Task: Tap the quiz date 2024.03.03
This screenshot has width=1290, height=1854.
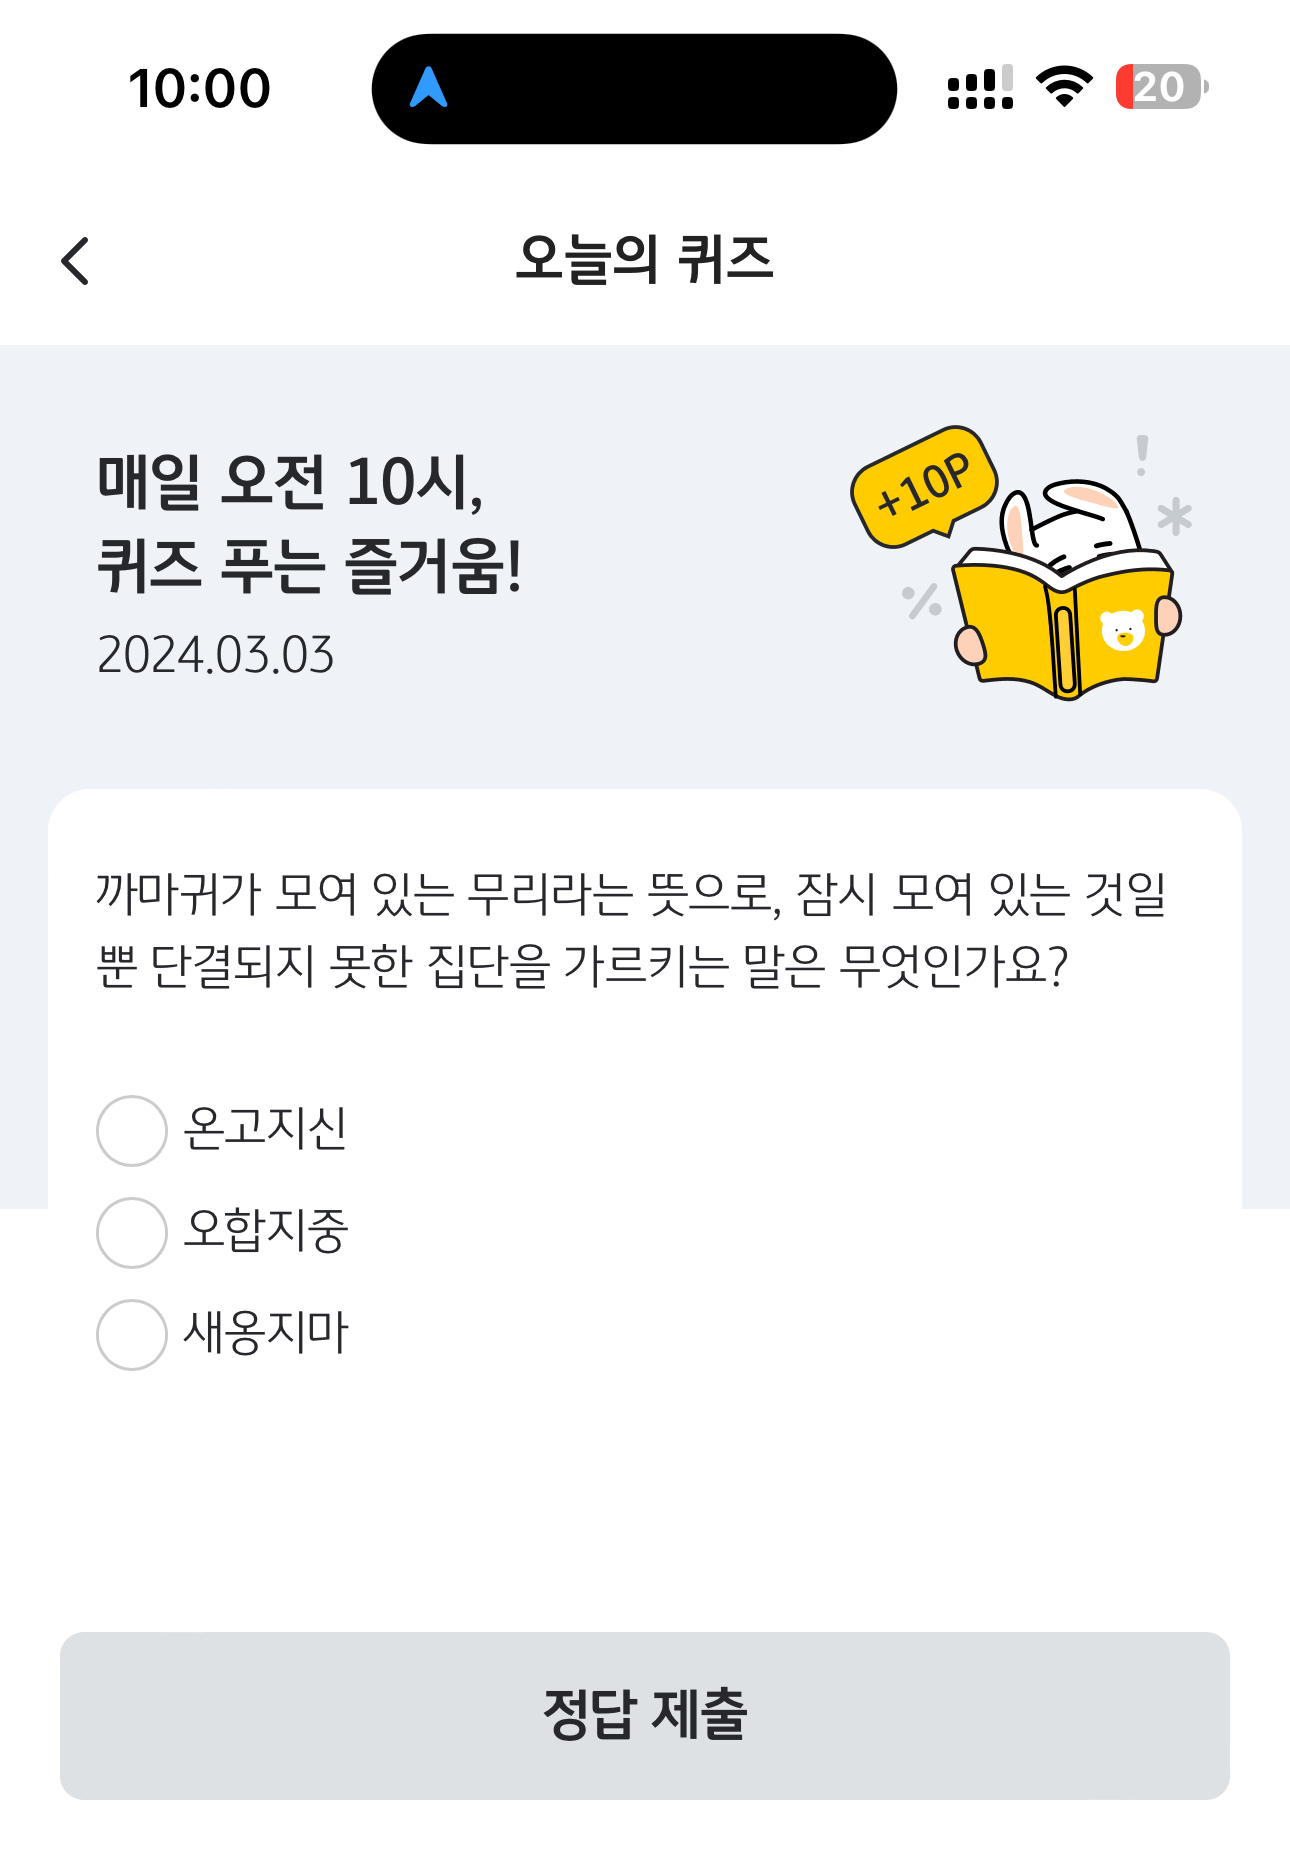Action: point(215,655)
